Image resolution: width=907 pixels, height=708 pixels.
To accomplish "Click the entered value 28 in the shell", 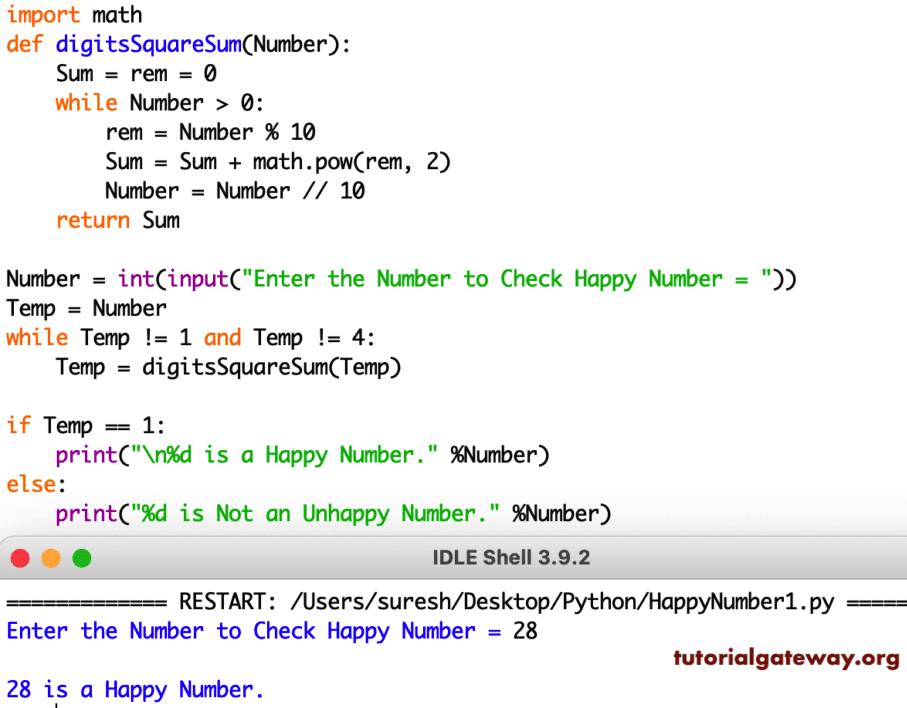I will (528, 630).
